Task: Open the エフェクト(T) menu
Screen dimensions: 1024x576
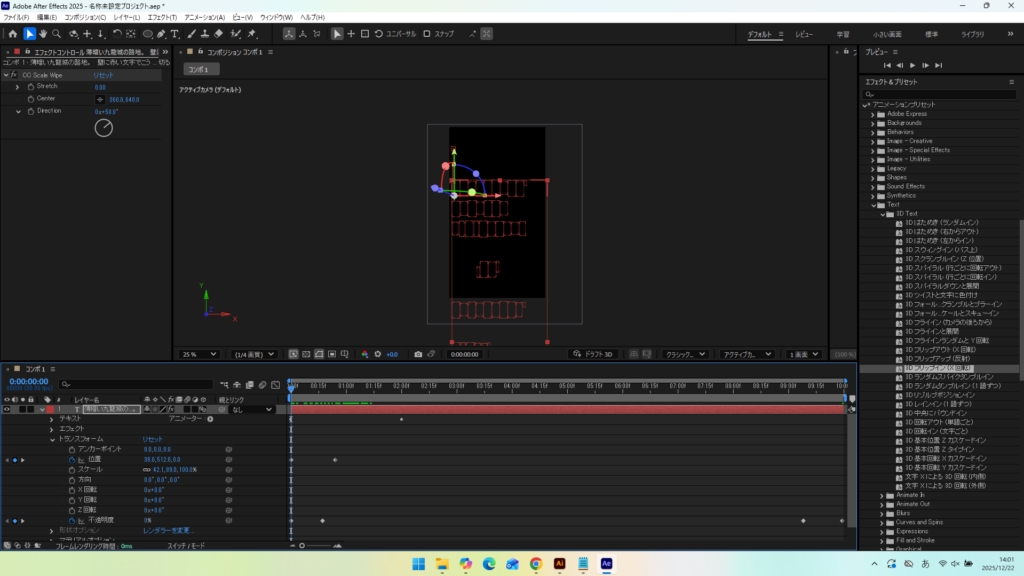Action: pyautogui.click(x=159, y=18)
